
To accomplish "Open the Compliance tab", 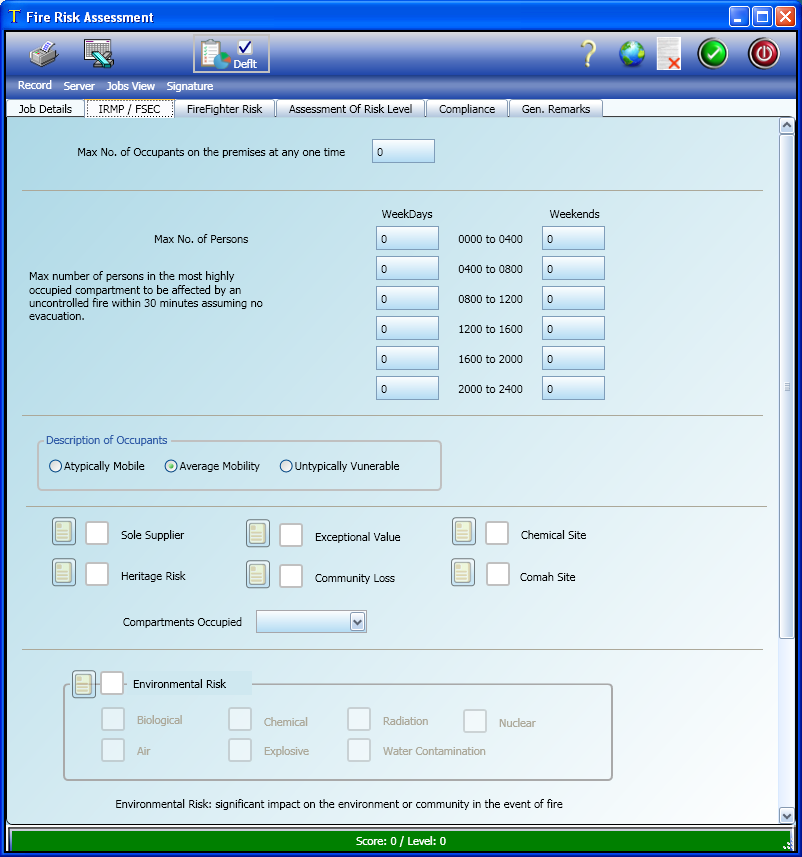I will coord(466,109).
